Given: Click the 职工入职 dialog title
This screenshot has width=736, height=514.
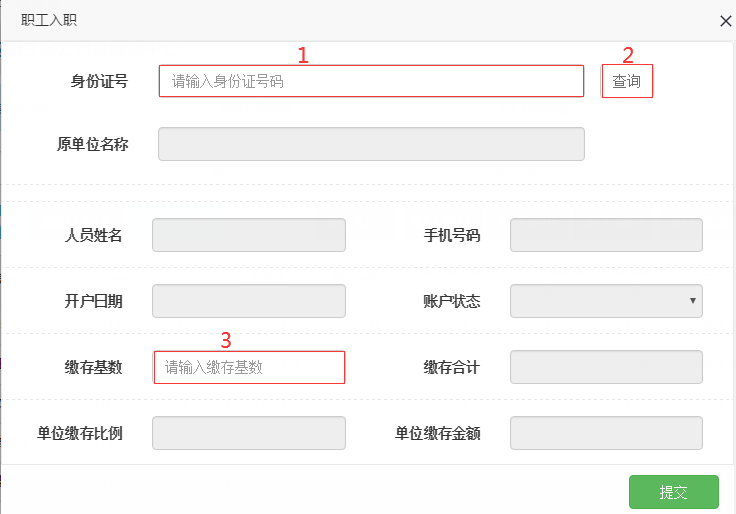Looking at the screenshot, I should click(49, 20).
